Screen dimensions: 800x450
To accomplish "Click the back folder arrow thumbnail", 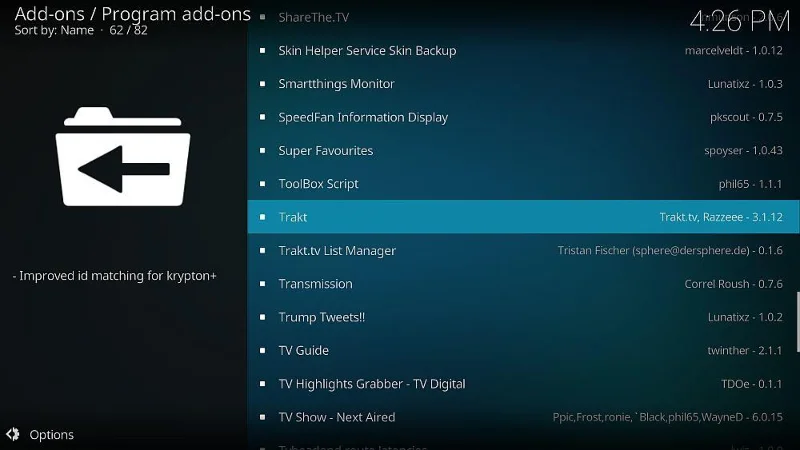I will coord(122,157).
